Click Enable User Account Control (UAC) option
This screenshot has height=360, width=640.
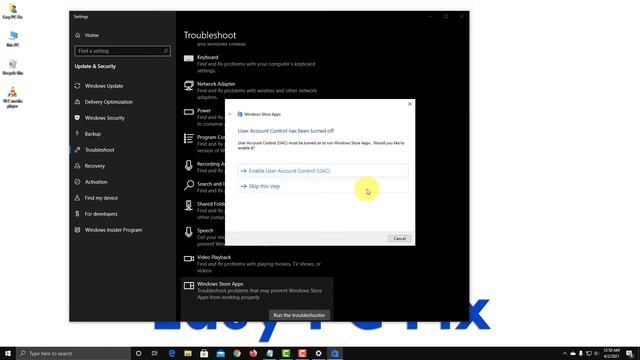322,171
